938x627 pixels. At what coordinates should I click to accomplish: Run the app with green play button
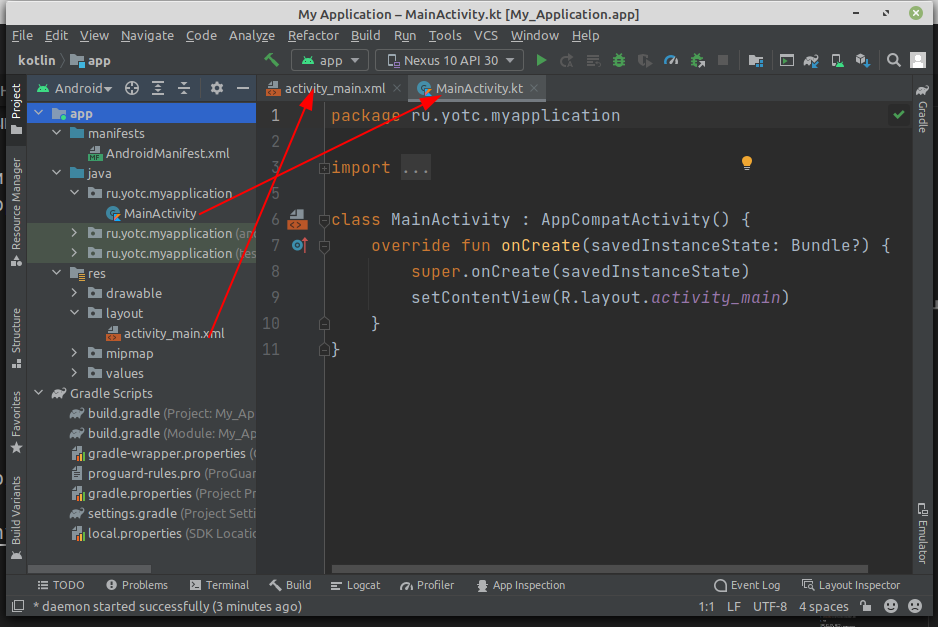click(541, 60)
